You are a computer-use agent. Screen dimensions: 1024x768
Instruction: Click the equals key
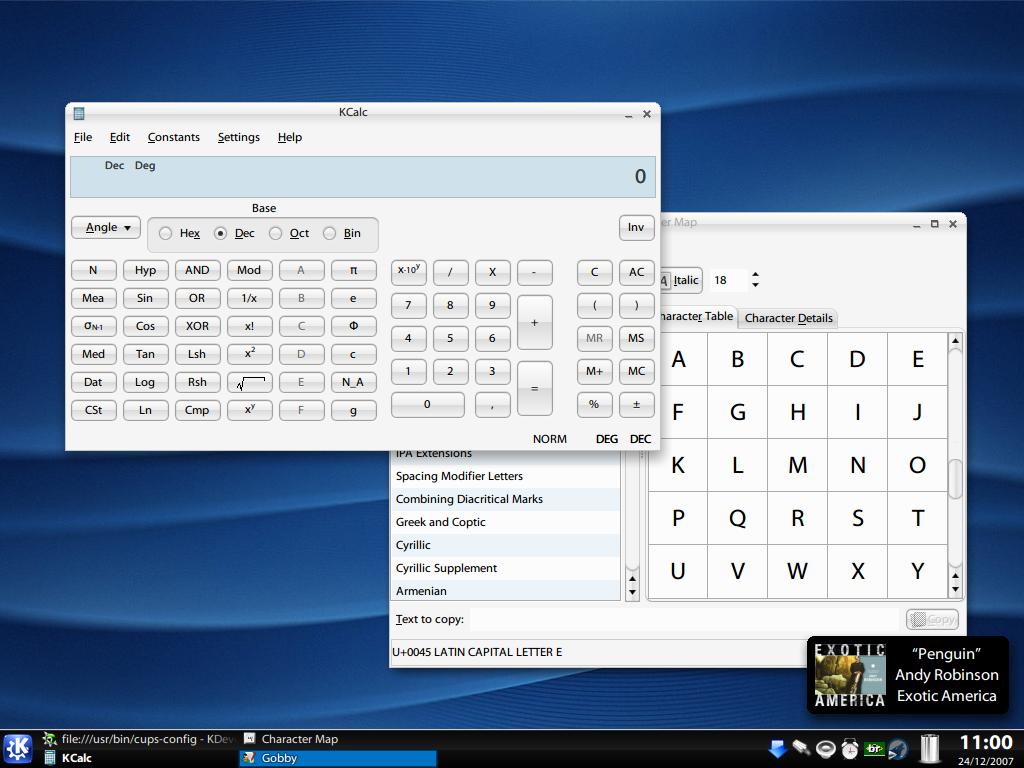(x=534, y=389)
